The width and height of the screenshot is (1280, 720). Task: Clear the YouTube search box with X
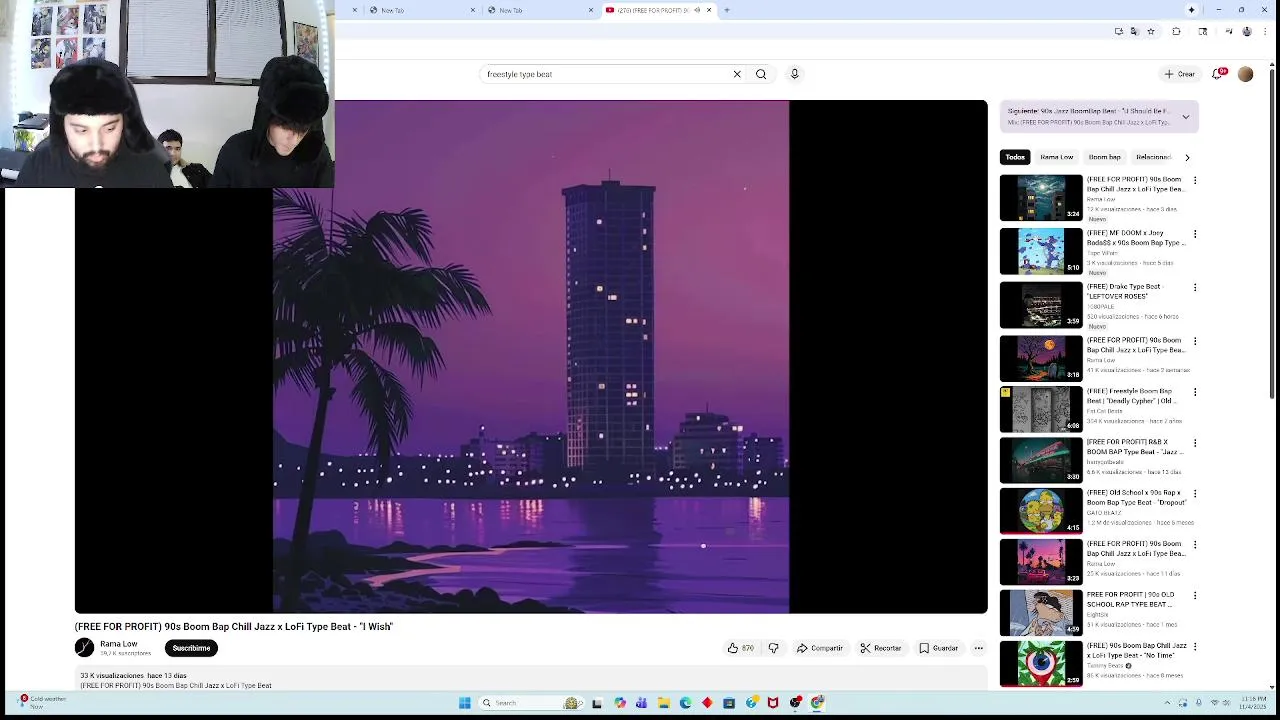coord(737,74)
